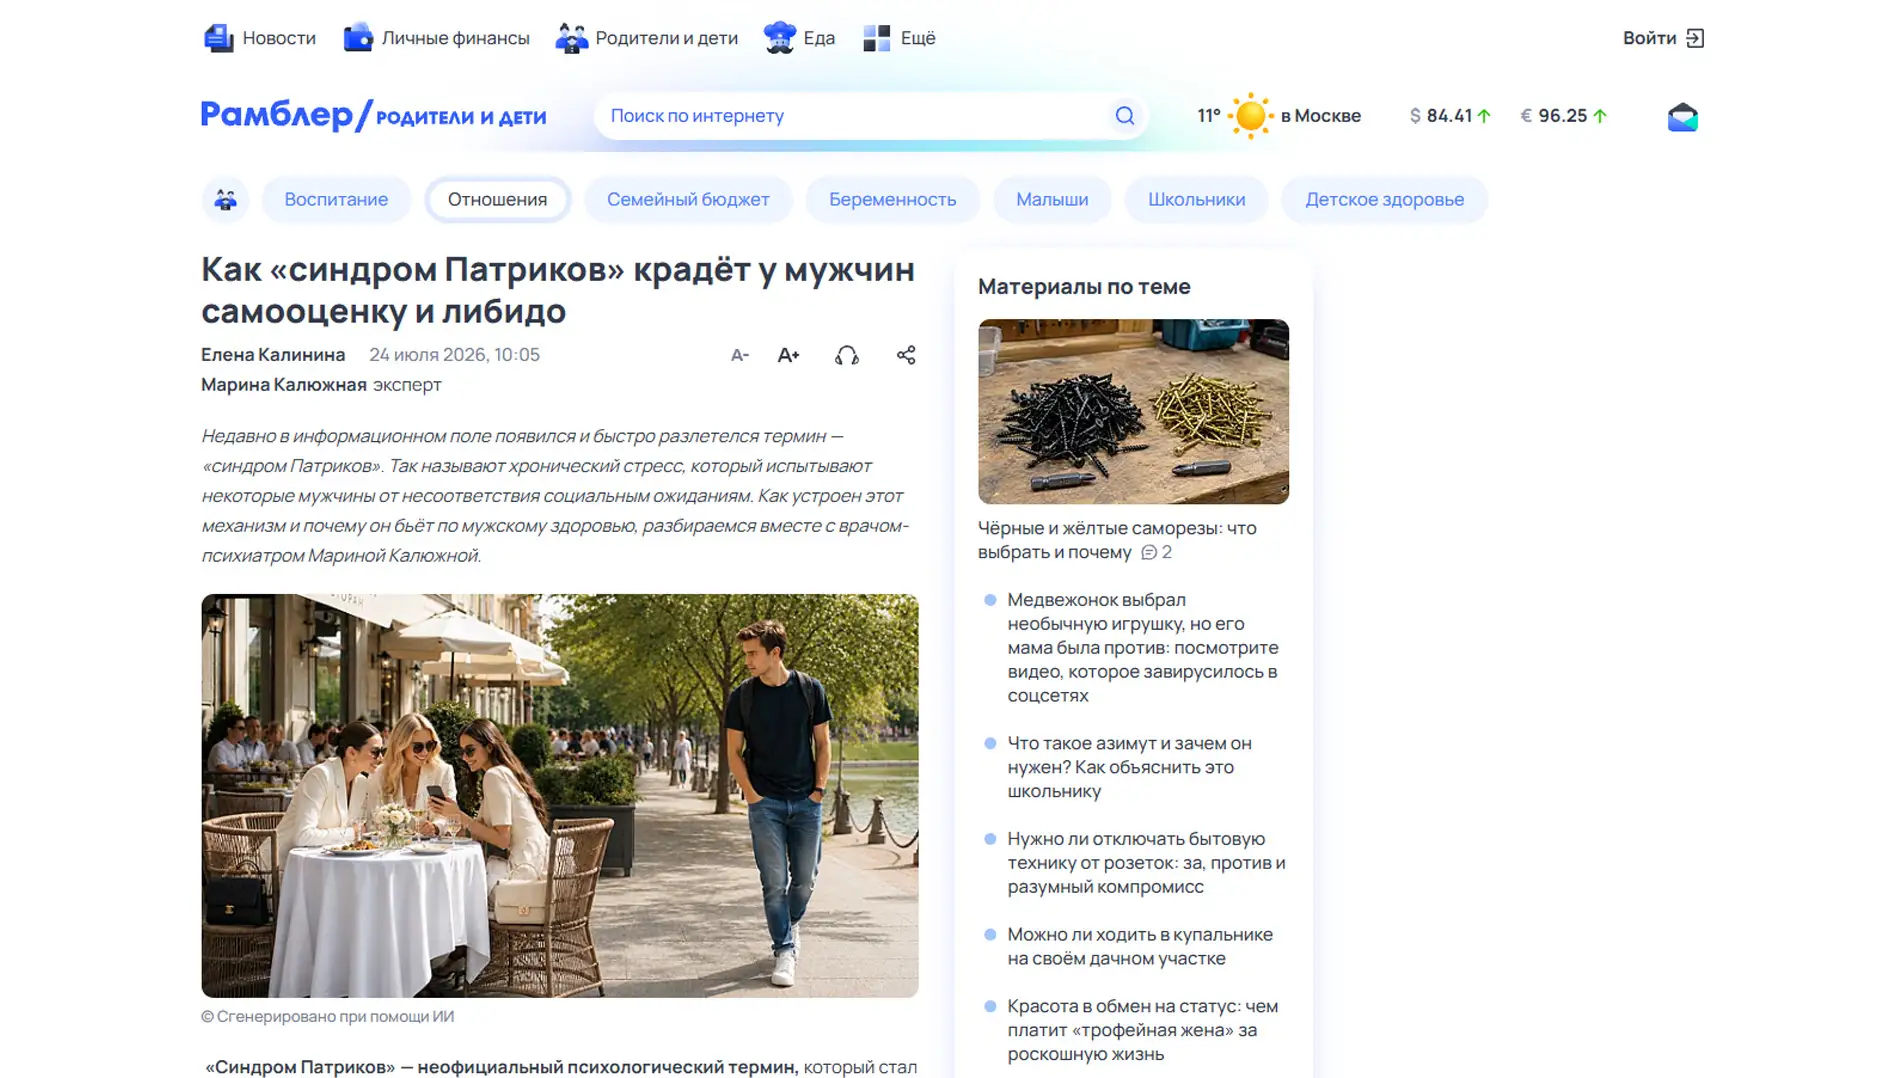Open the Новости section icon

coord(218,38)
